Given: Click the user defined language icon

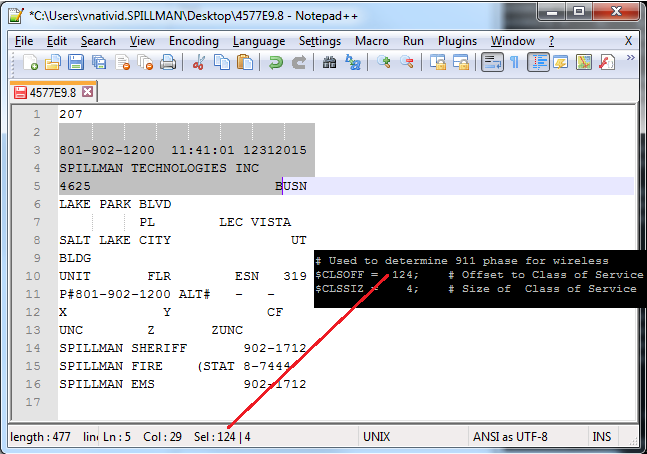Looking at the screenshot, I should click(x=561, y=63).
